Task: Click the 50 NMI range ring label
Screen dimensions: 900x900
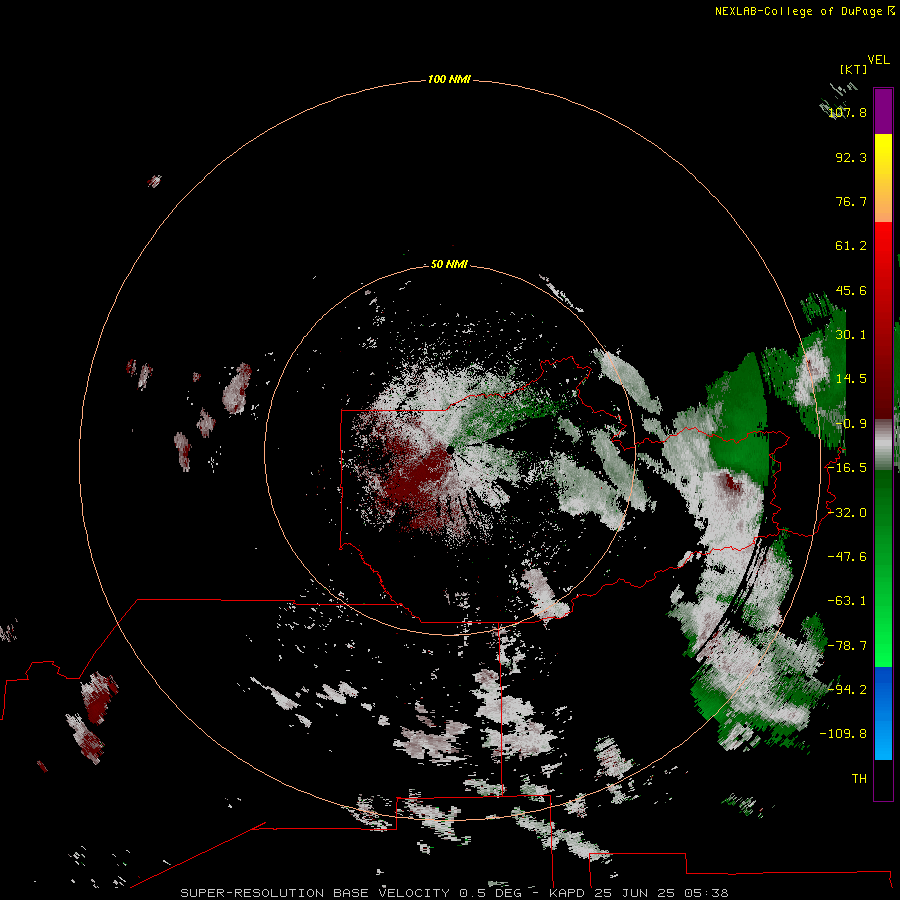Action: (x=449, y=264)
